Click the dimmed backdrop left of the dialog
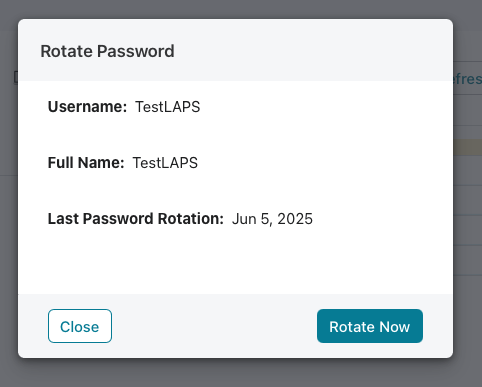The width and height of the screenshot is (482, 387). click(9, 200)
